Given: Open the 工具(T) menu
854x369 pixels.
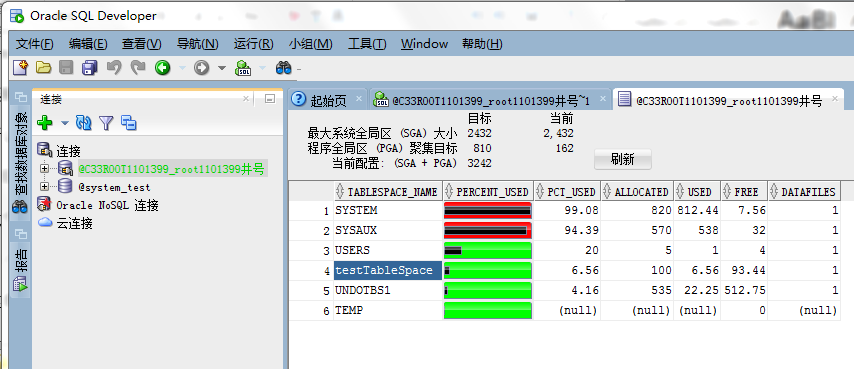Looking at the screenshot, I should point(367,44).
